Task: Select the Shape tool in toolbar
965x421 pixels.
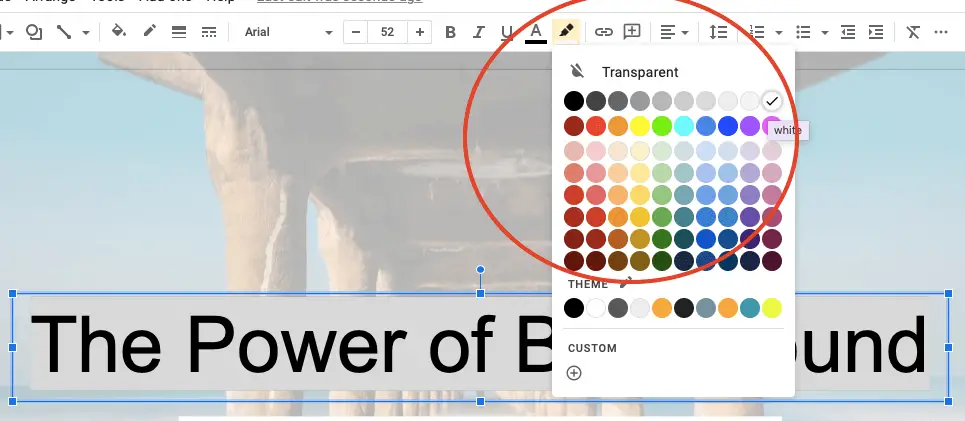Action: pyautogui.click(x=34, y=32)
